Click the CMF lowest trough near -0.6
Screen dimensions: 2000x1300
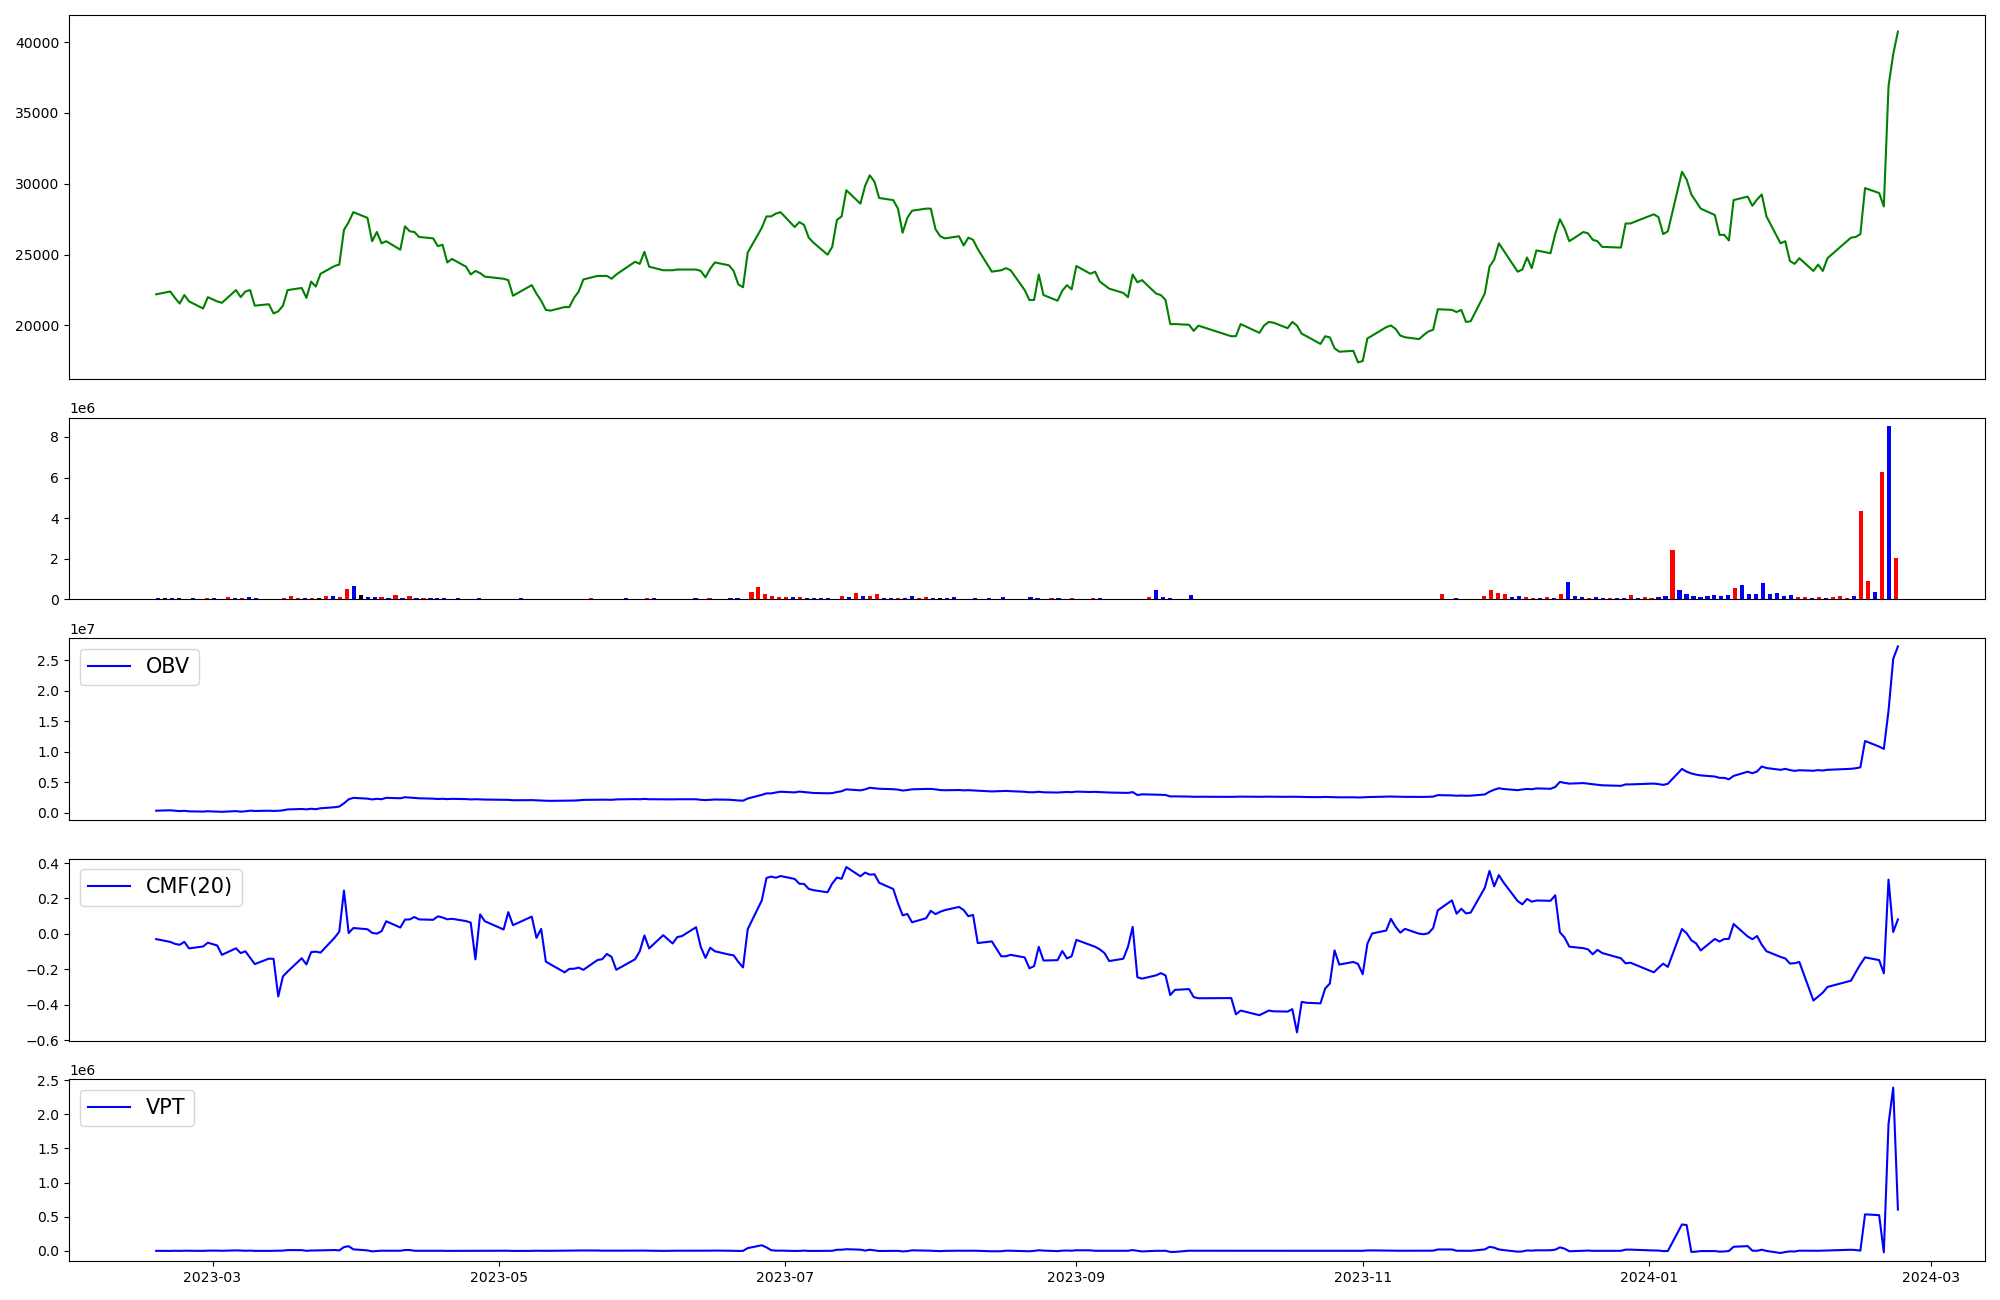point(1297,1031)
